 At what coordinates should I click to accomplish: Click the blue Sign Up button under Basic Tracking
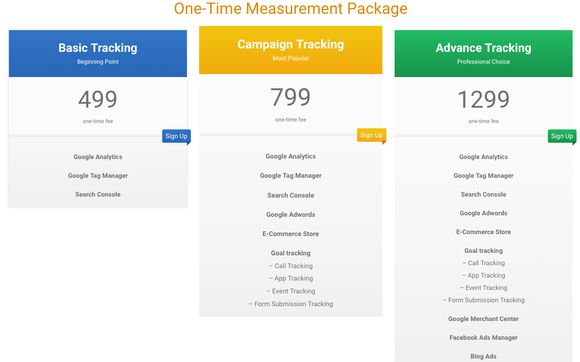coord(176,136)
